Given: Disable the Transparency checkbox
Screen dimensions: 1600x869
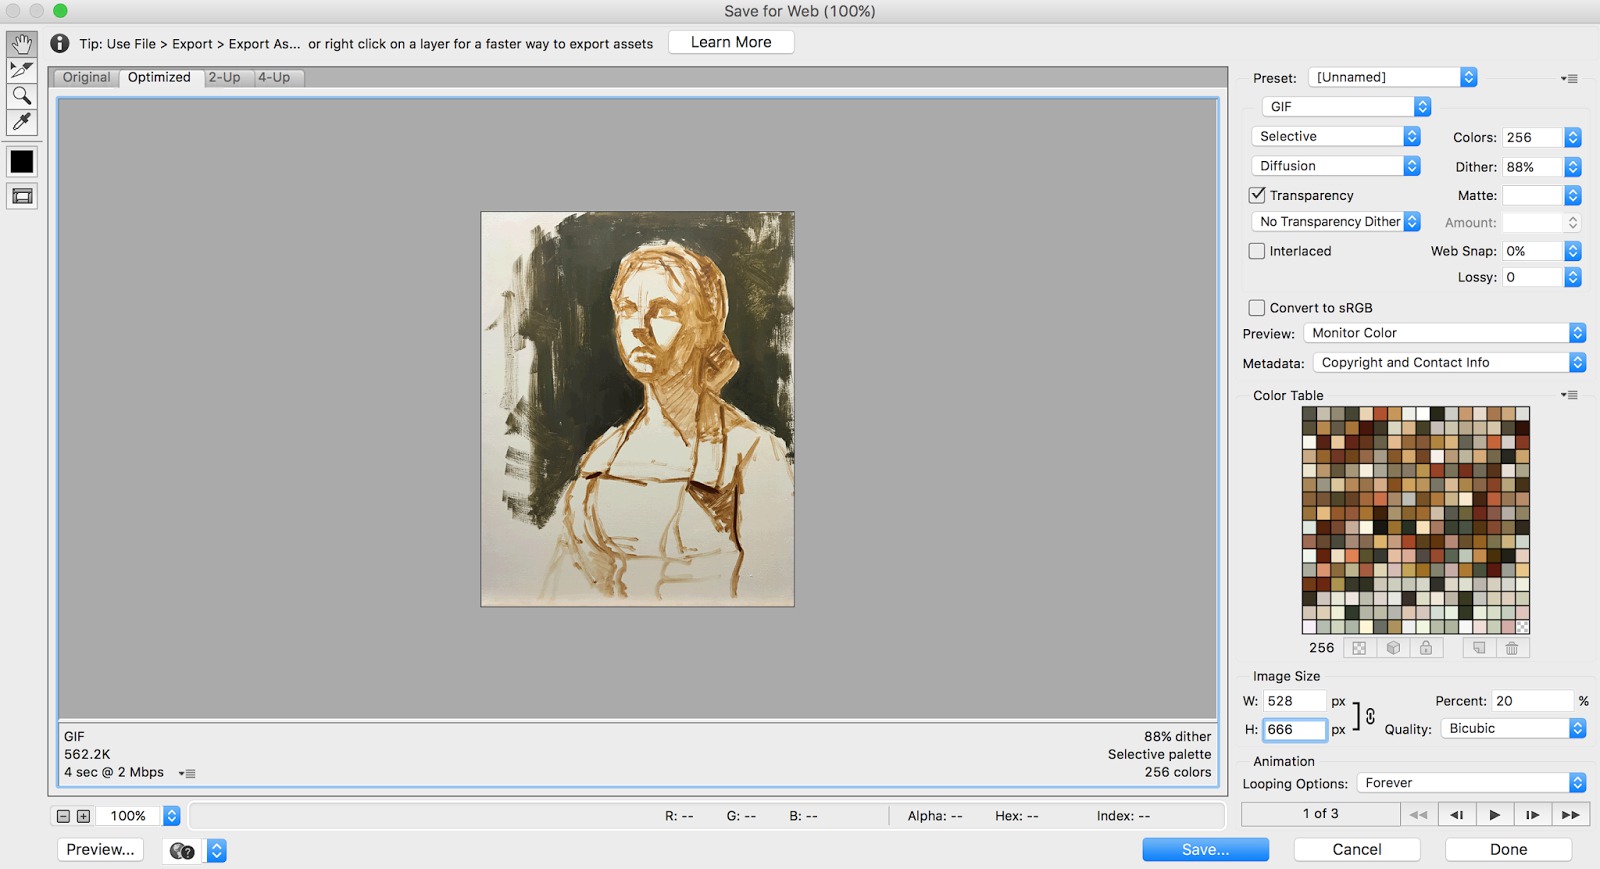Looking at the screenshot, I should [x=1257, y=195].
